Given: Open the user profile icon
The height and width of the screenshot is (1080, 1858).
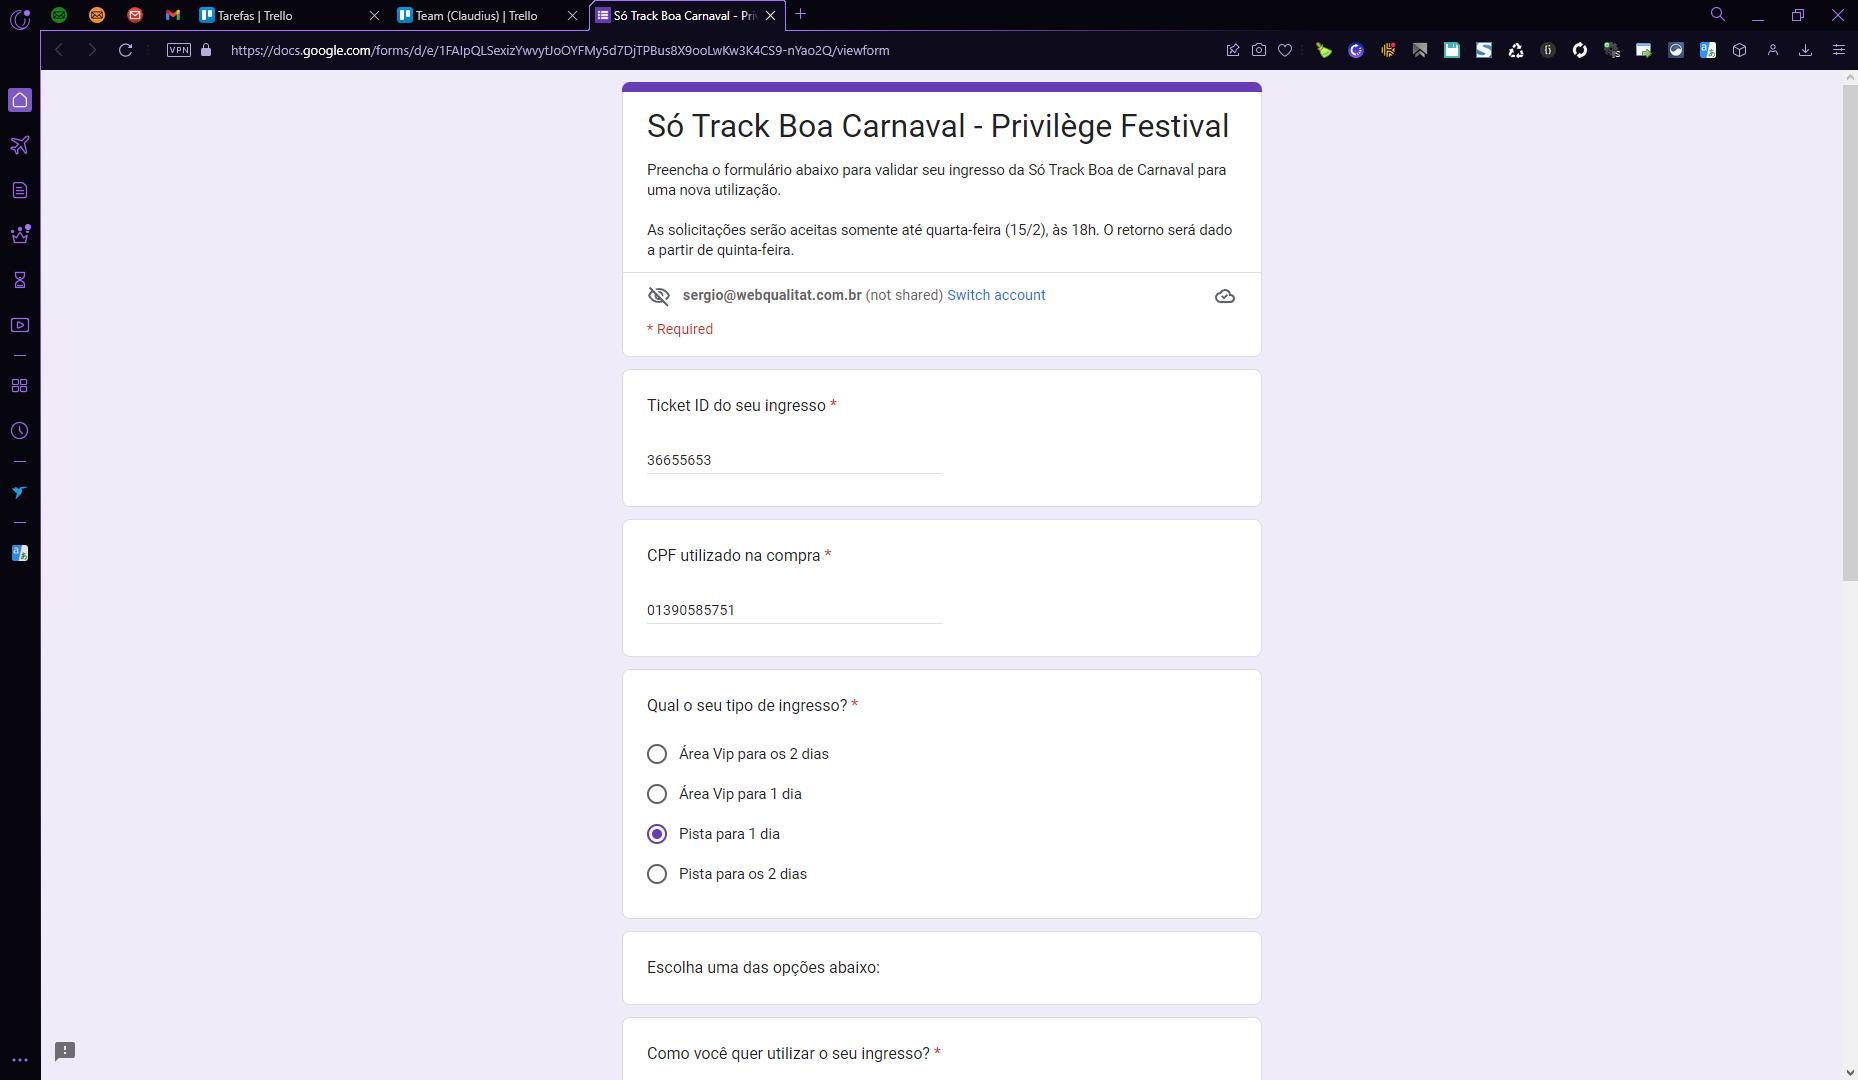Looking at the screenshot, I should click(1773, 50).
